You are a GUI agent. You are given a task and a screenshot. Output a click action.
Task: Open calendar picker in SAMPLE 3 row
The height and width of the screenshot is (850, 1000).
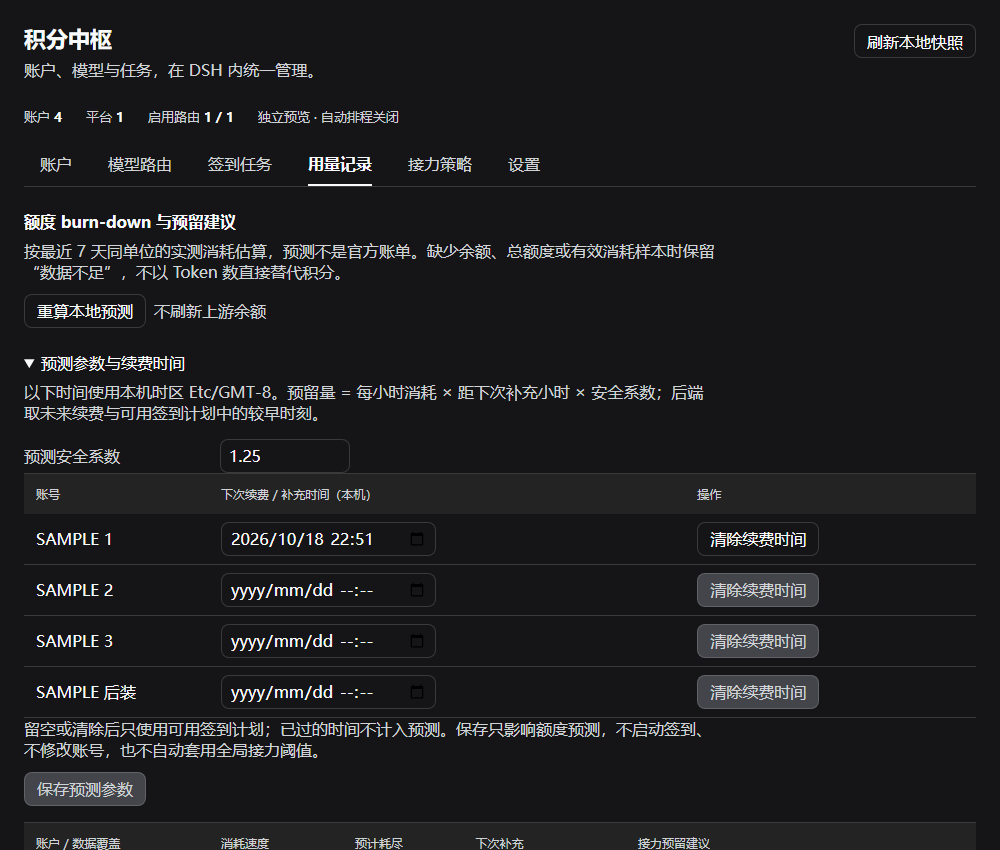click(416, 641)
